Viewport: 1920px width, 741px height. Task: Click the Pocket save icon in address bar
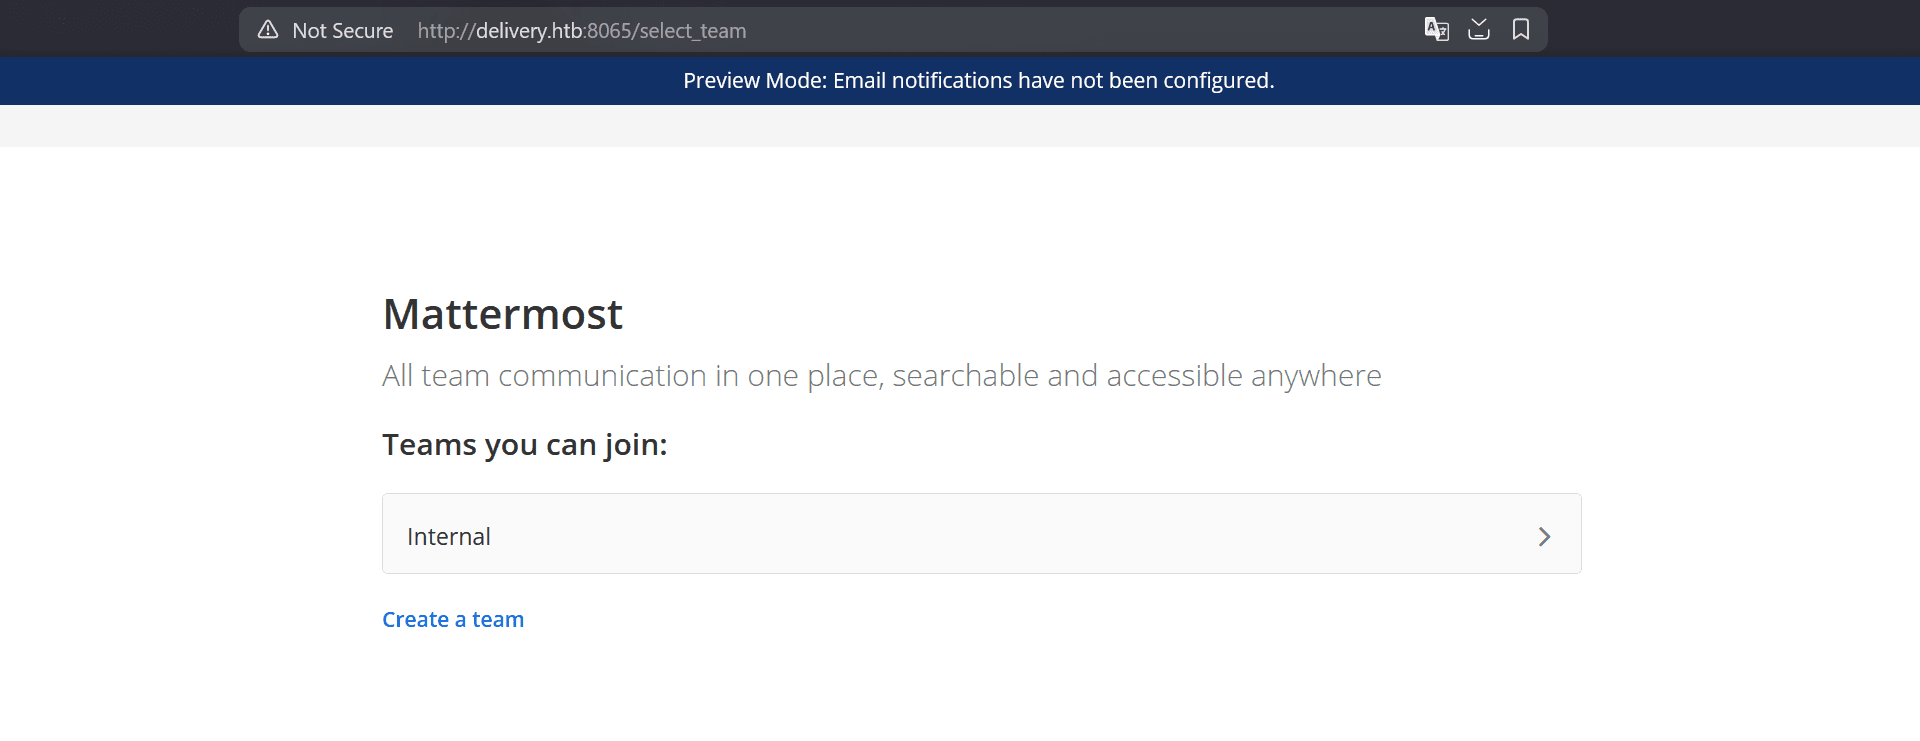[x=1479, y=30]
